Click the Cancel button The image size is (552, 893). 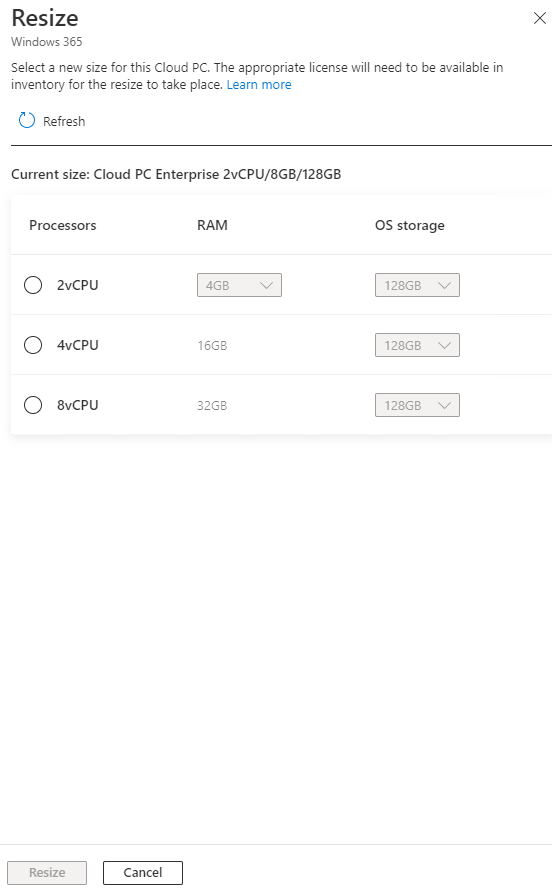pos(143,872)
